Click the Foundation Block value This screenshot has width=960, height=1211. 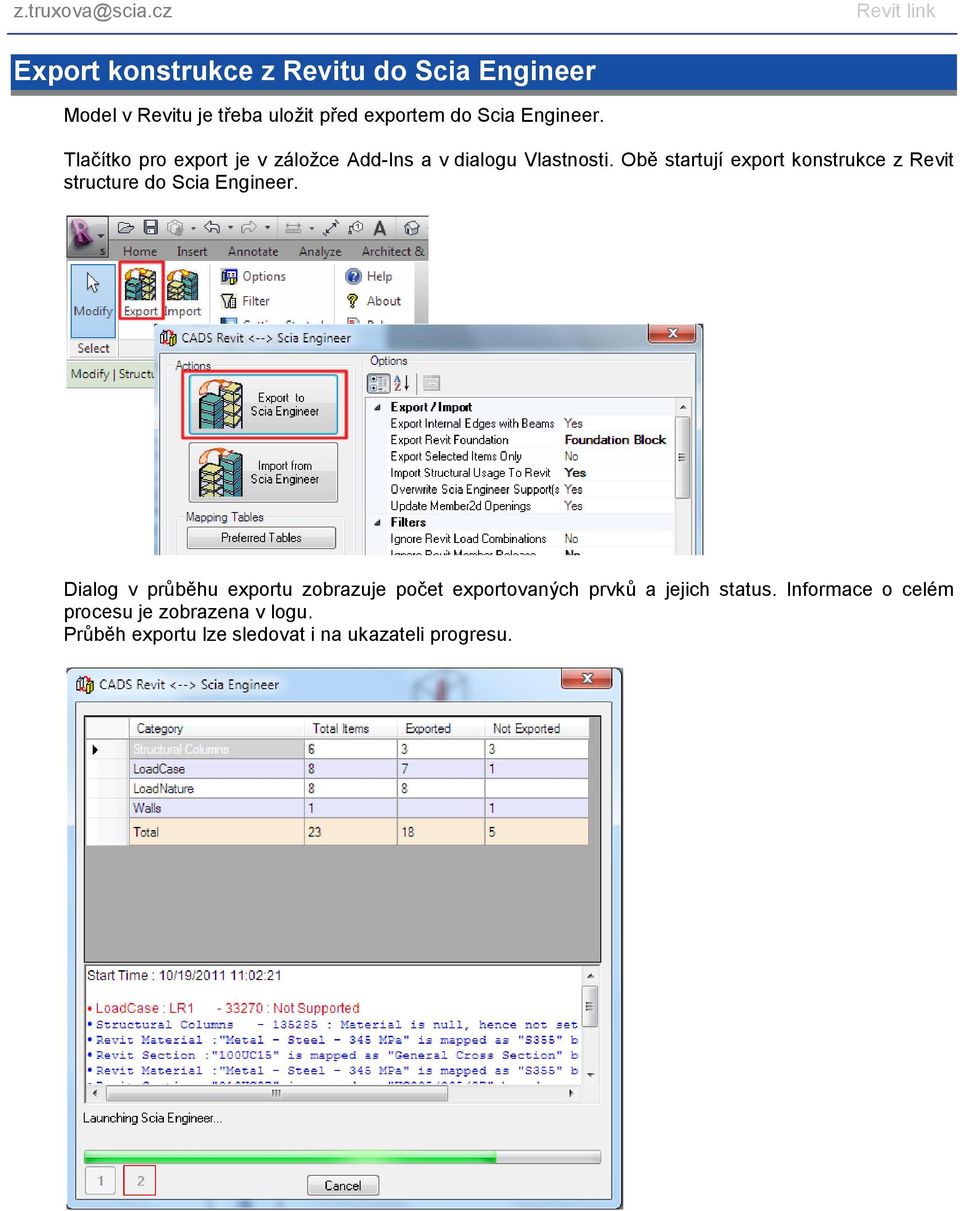point(615,440)
